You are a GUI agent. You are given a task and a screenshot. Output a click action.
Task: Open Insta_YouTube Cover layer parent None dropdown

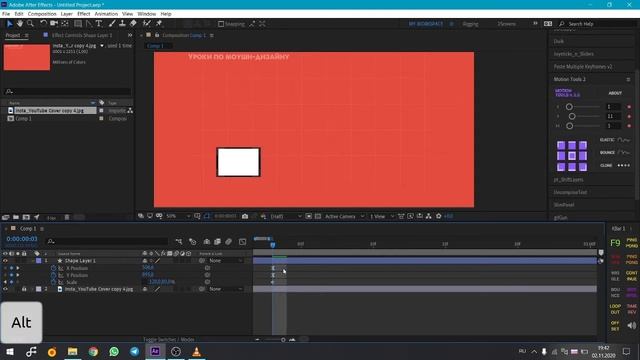pyautogui.click(x=226, y=289)
